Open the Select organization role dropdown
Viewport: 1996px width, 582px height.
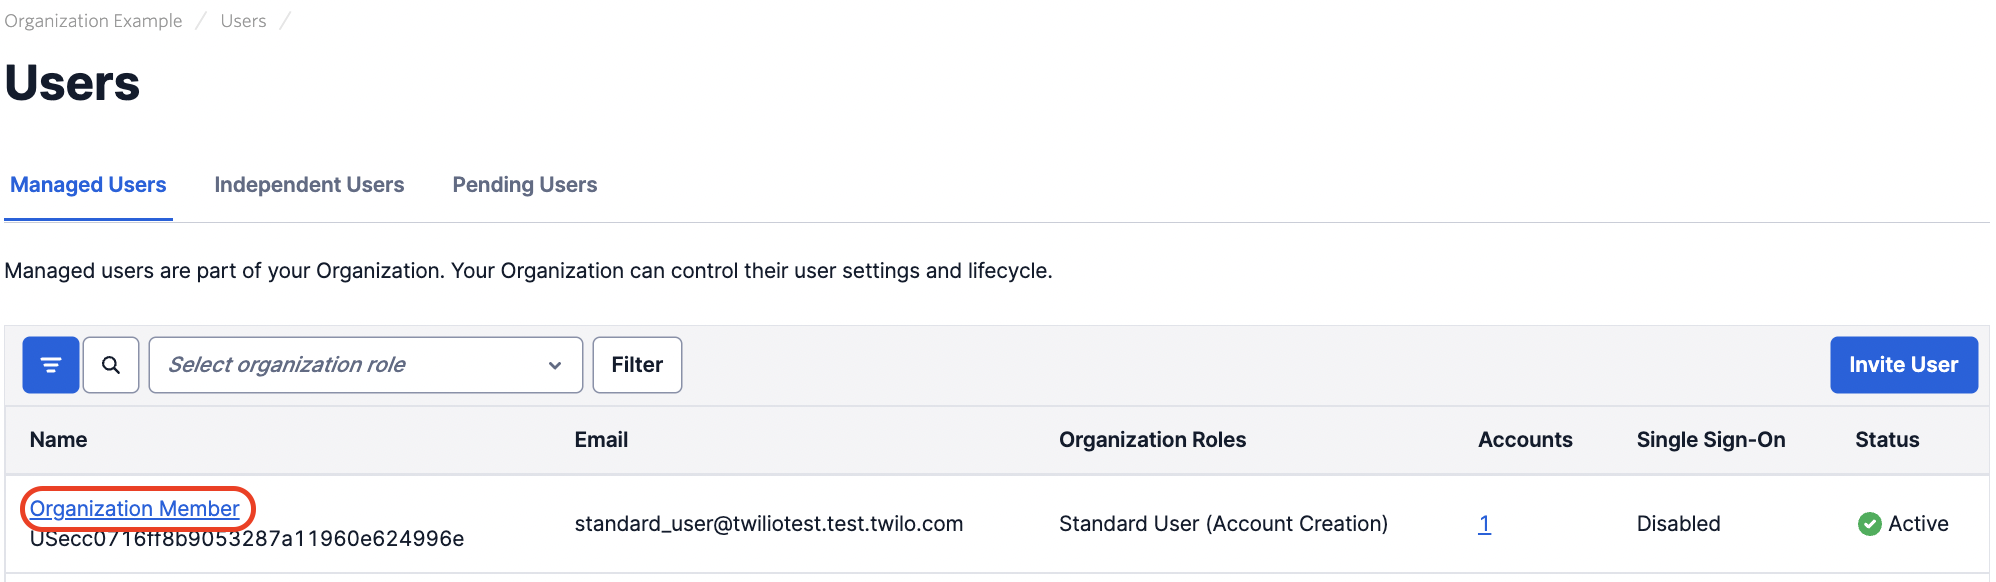click(x=366, y=365)
